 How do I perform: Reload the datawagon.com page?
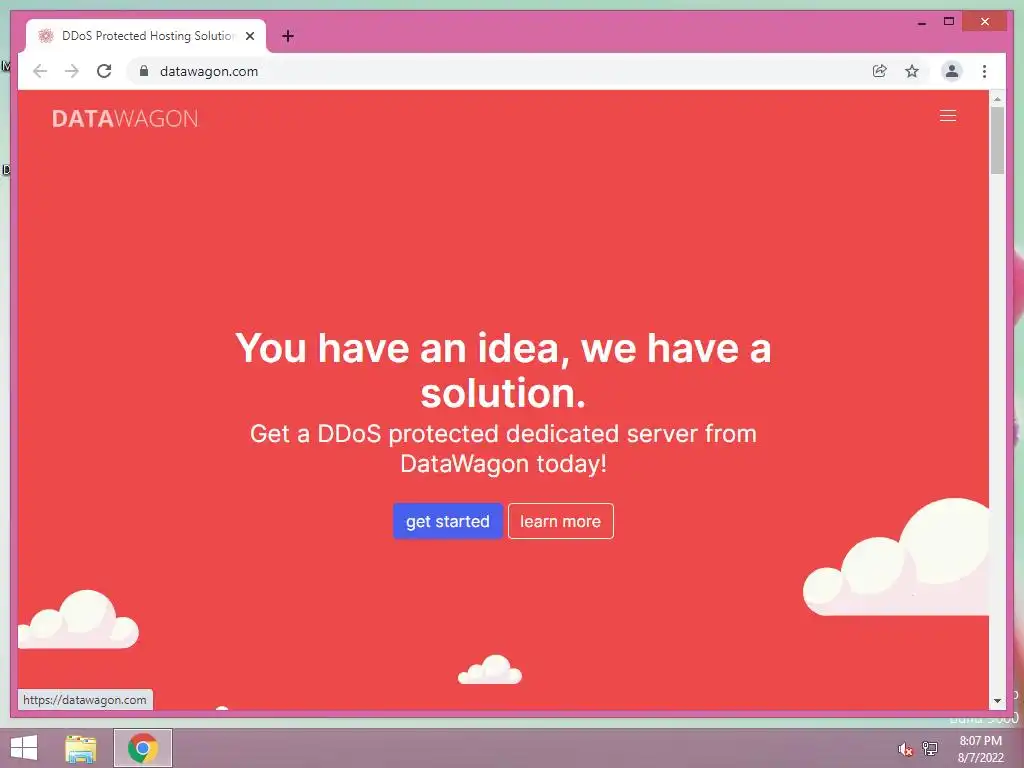tap(104, 71)
